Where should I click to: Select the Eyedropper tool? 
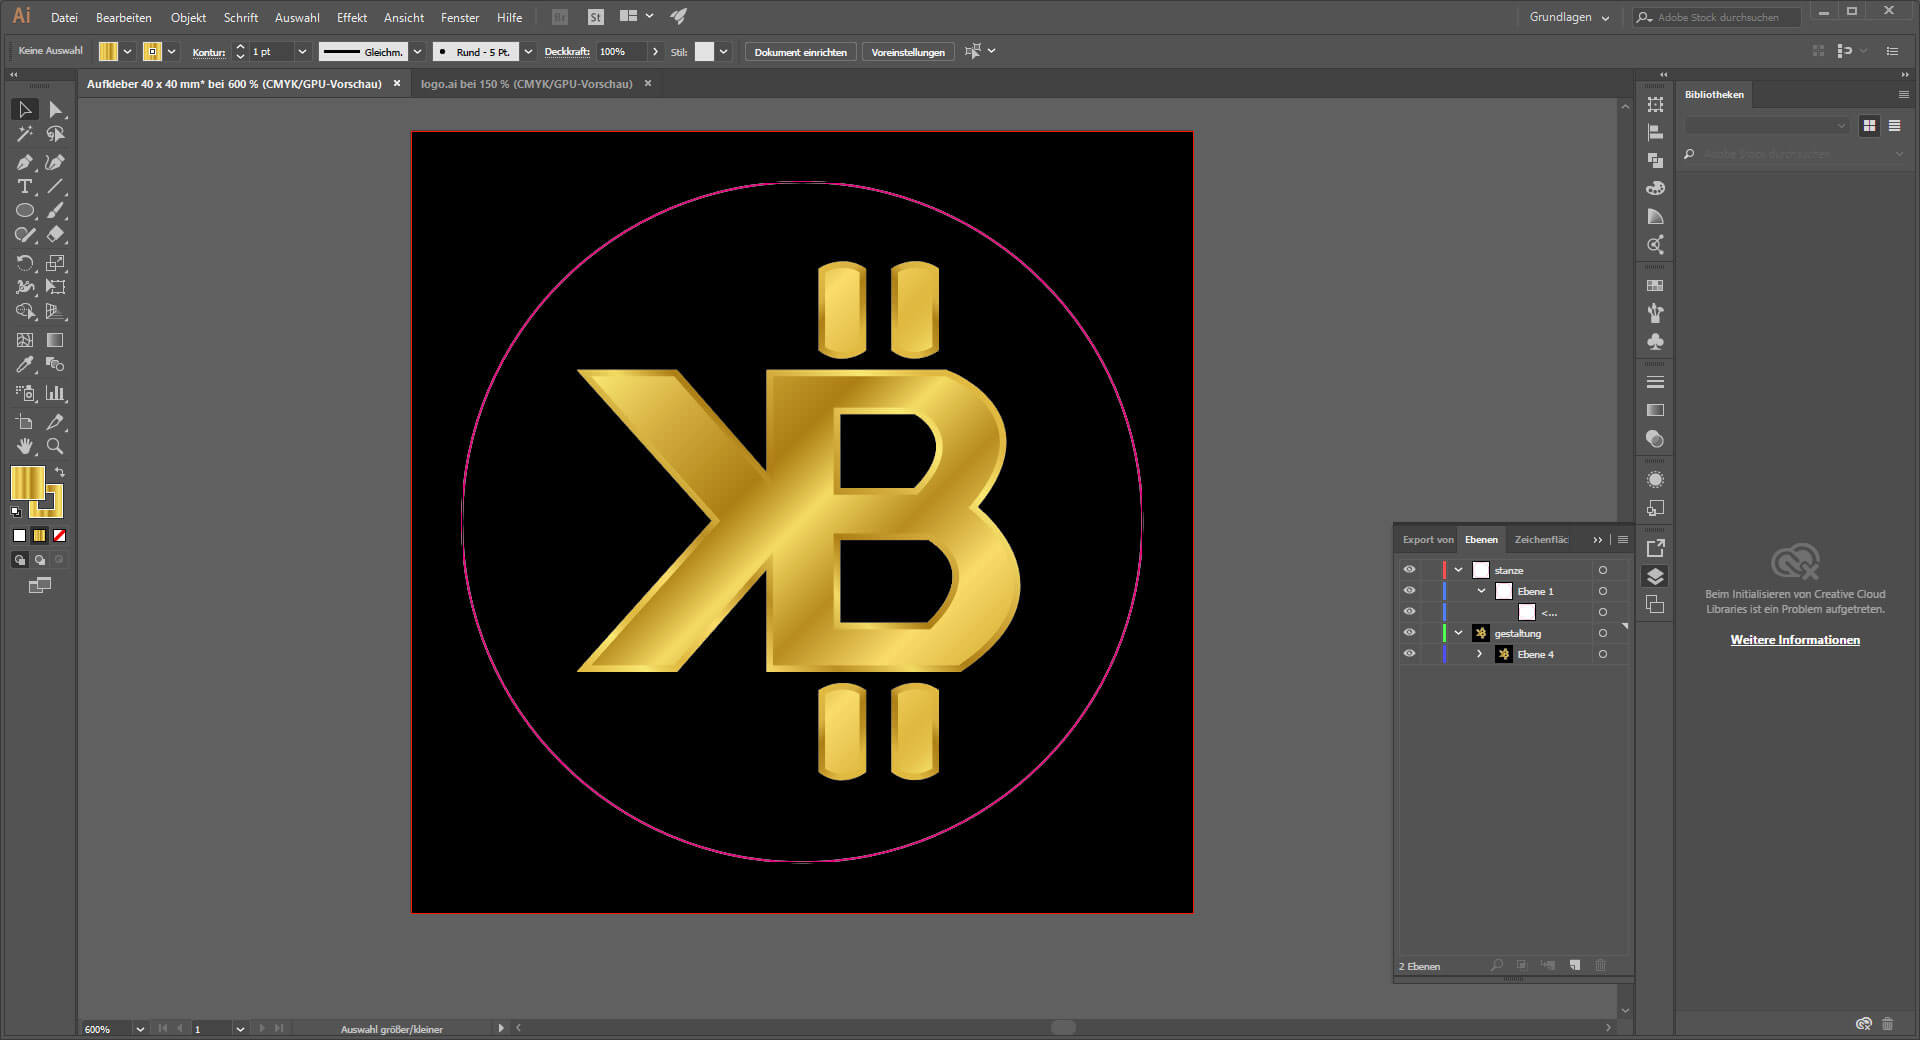(24, 365)
